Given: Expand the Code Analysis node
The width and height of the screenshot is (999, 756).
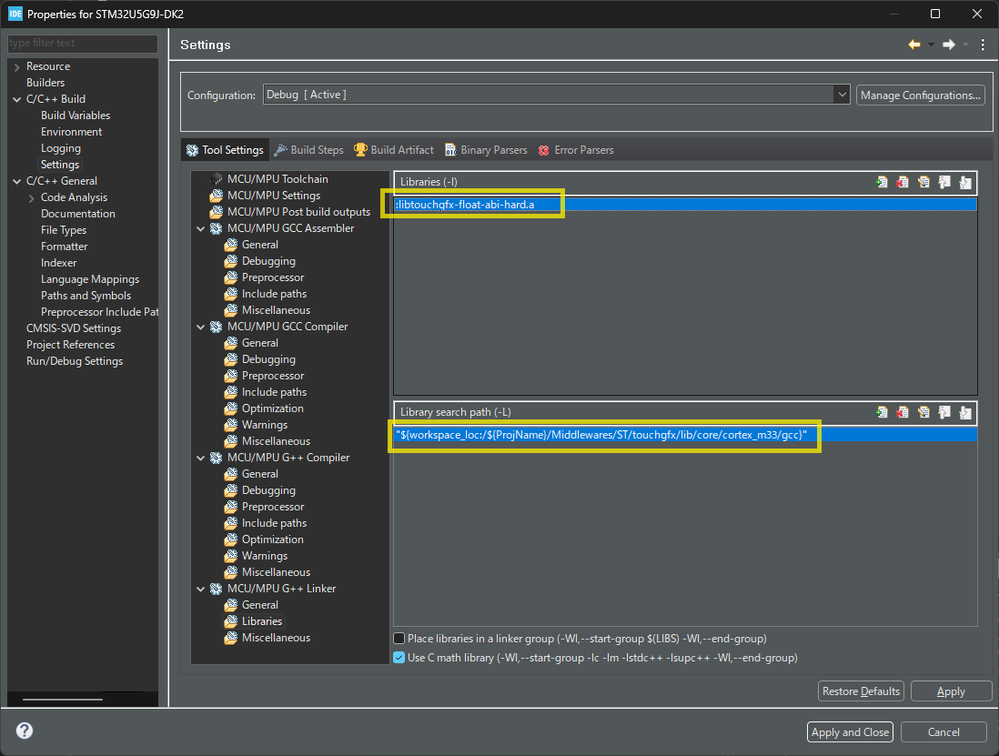Looking at the screenshot, I should 32,198.
